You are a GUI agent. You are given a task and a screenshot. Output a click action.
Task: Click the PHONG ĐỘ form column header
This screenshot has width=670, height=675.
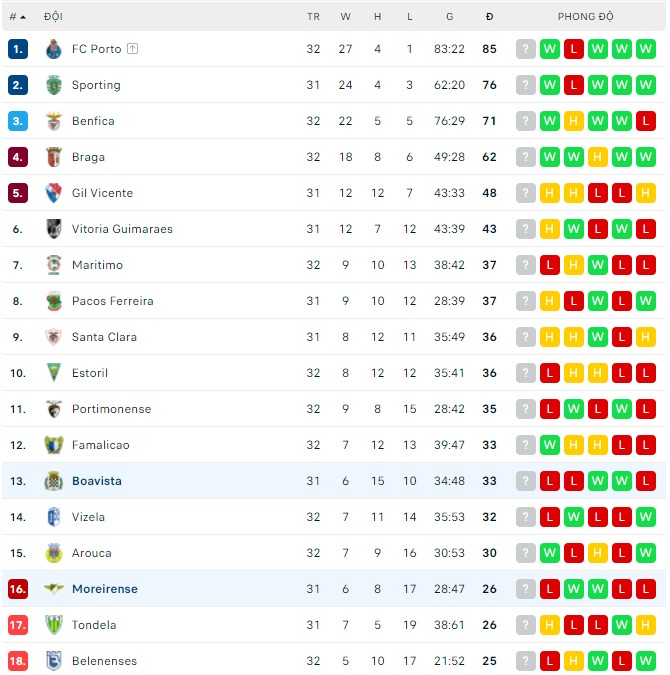coord(586,17)
